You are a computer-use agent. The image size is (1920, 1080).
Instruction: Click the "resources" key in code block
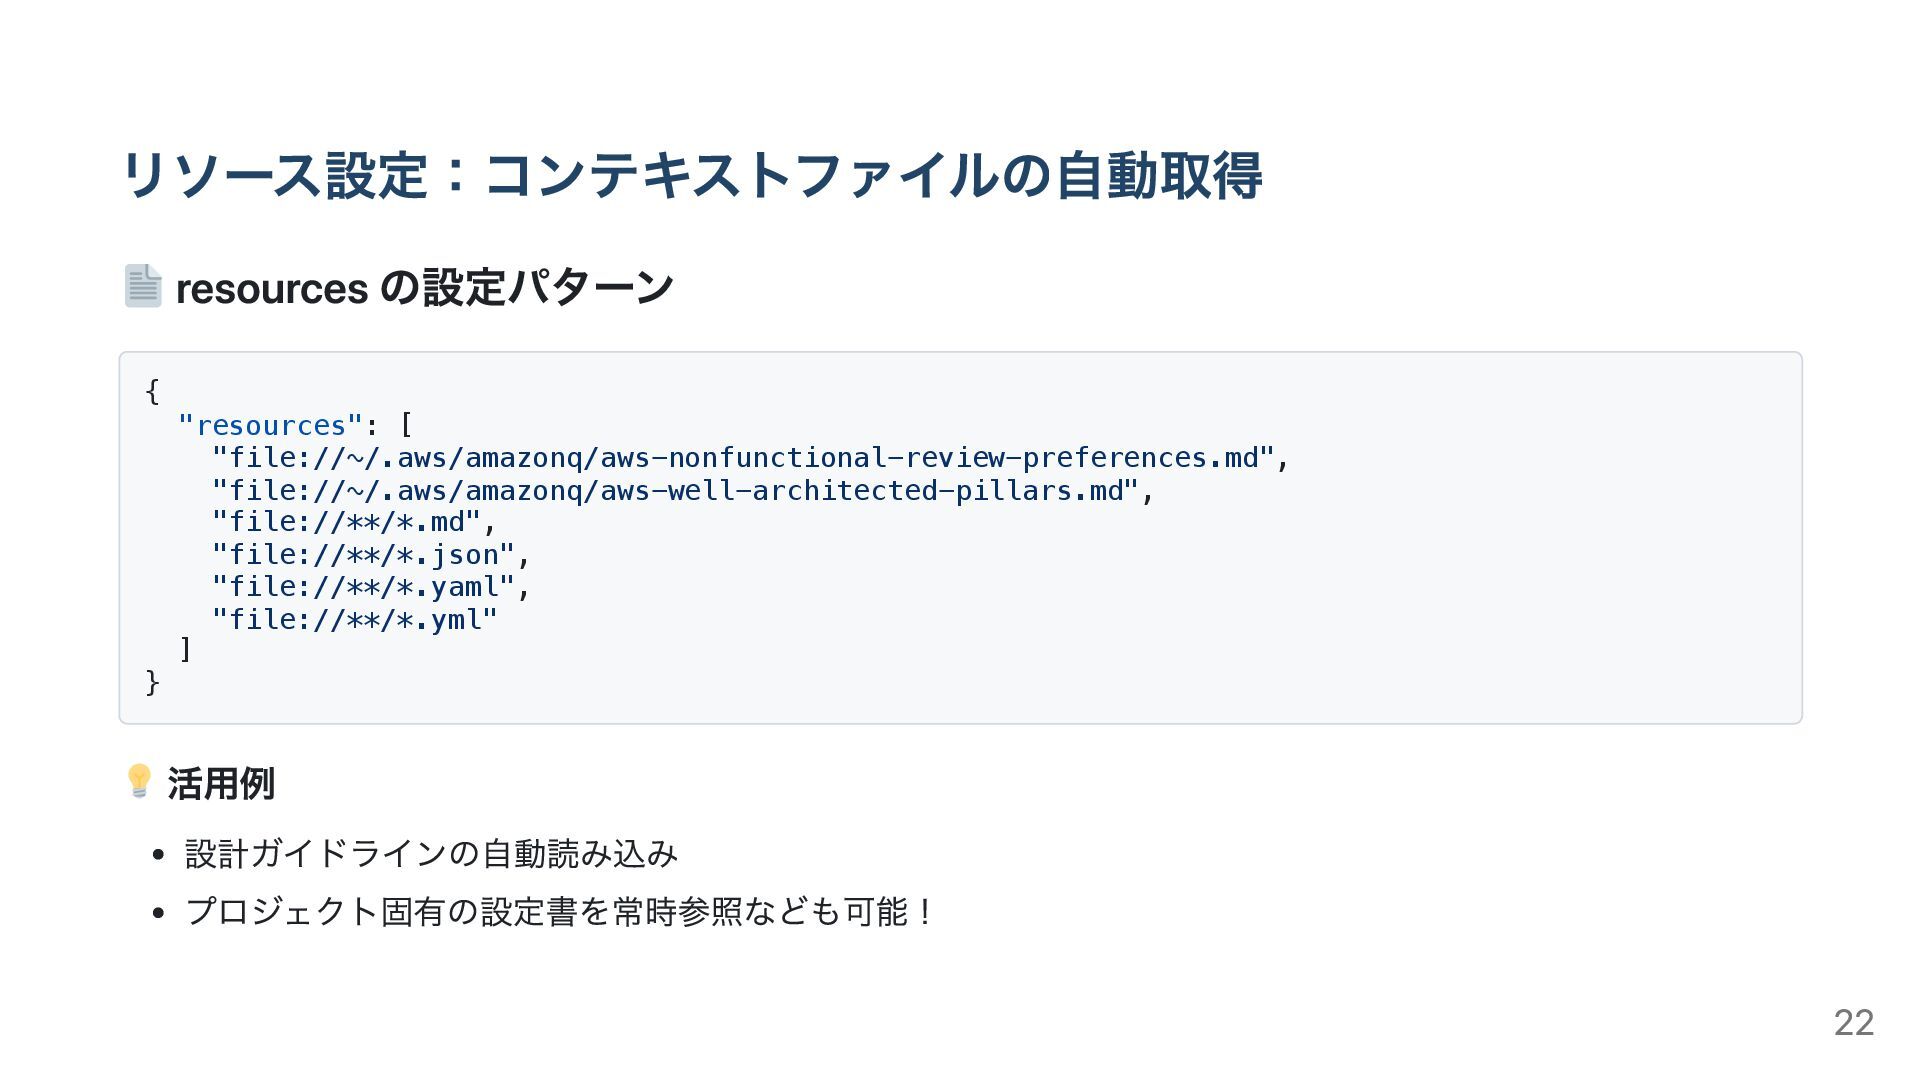270,425
